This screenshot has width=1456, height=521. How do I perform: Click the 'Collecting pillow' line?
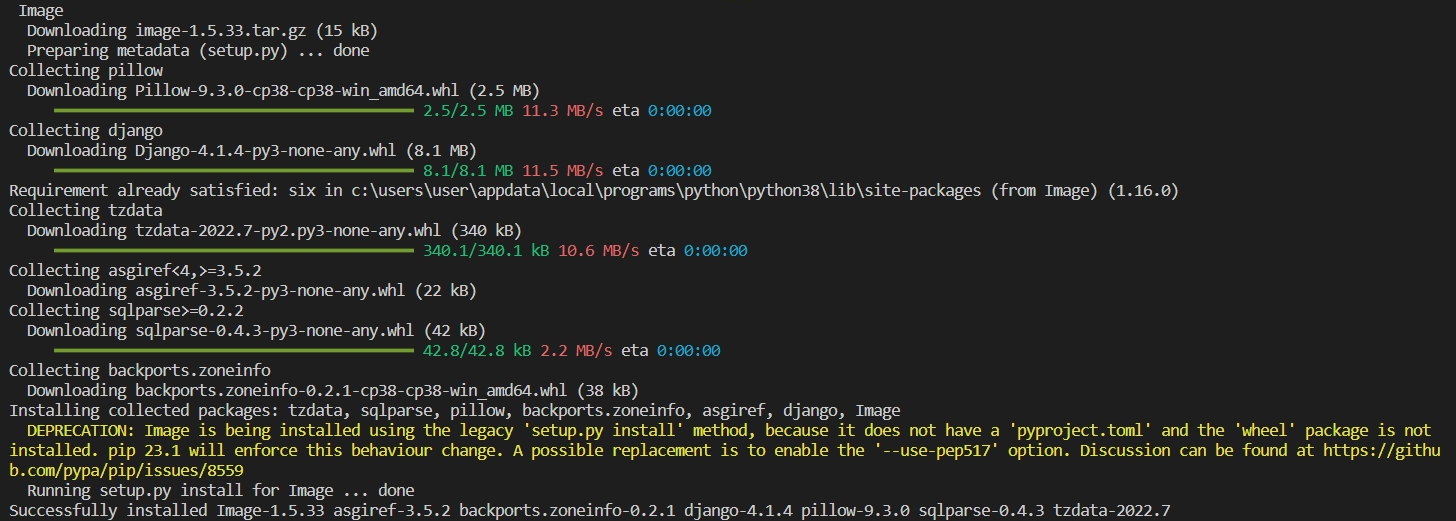pos(86,70)
